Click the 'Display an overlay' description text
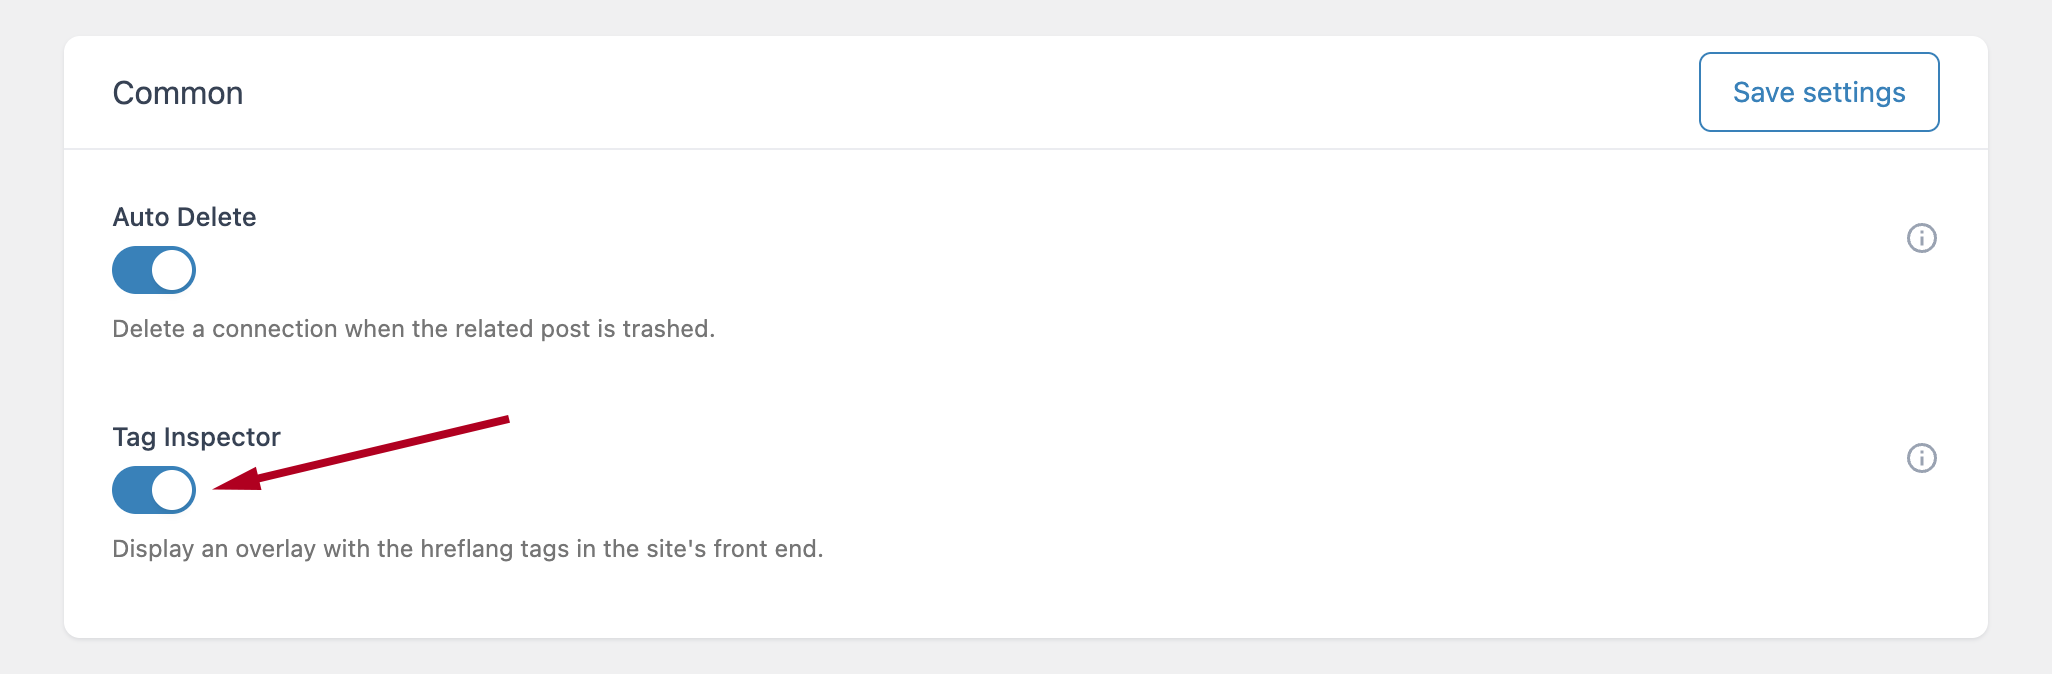 point(467,549)
